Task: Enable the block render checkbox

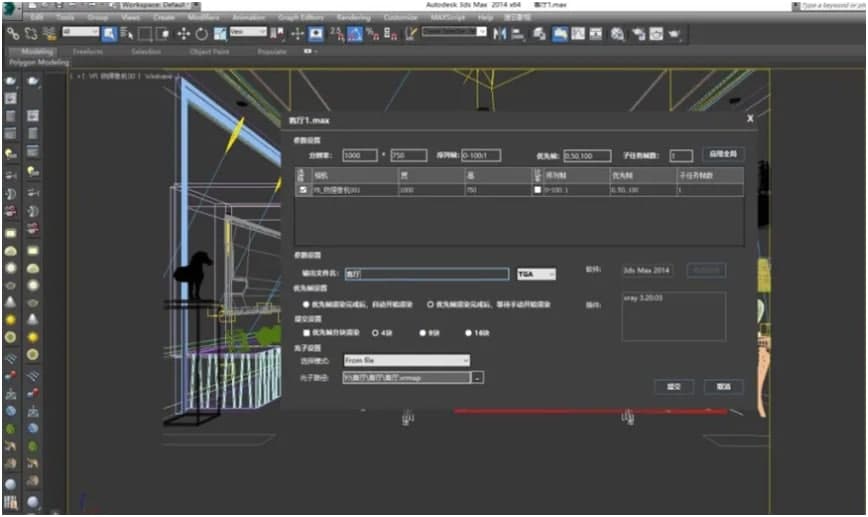Action: coord(306,332)
